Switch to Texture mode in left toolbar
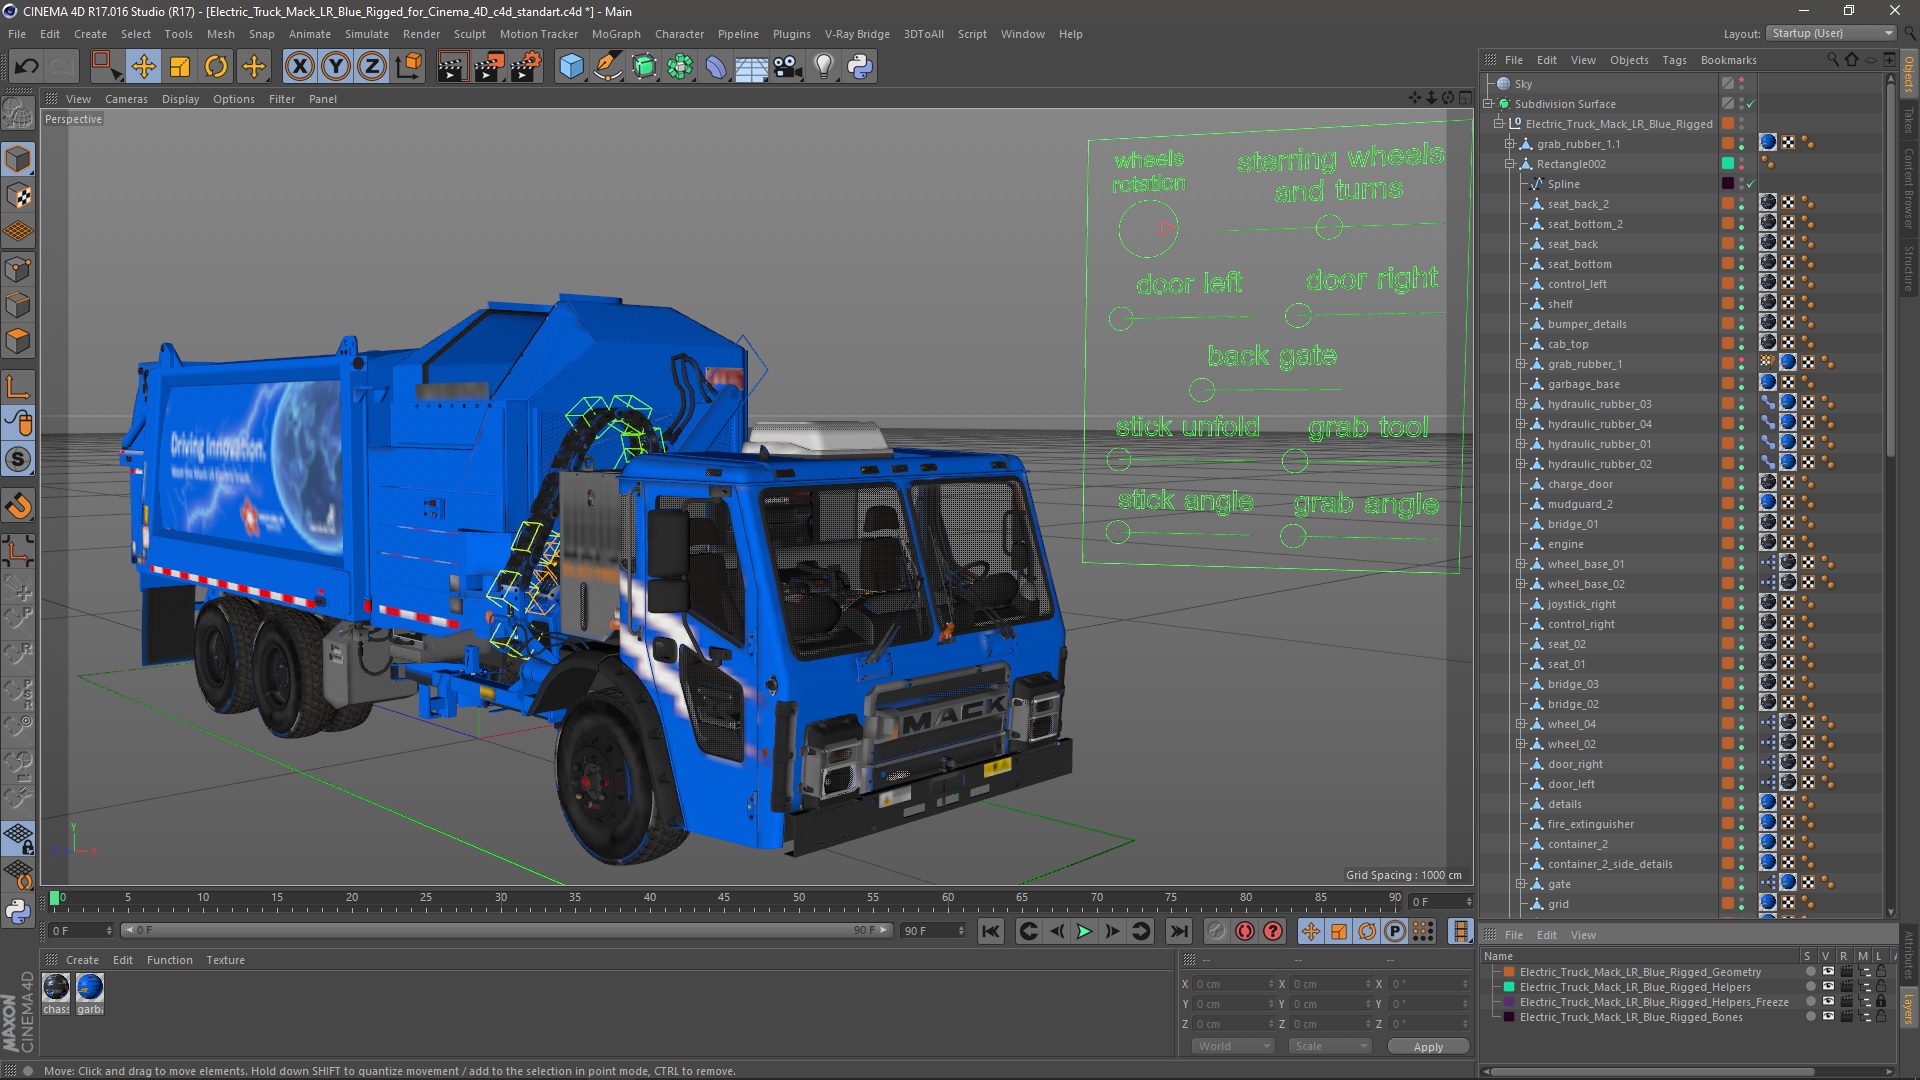 (x=18, y=195)
